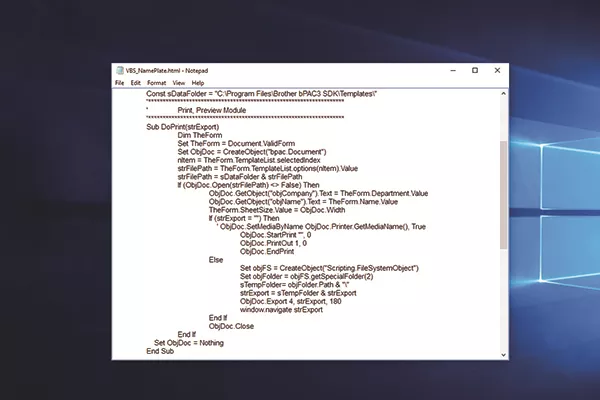
Task: Place cursor at the End Sub line
Action: [x=160, y=352]
